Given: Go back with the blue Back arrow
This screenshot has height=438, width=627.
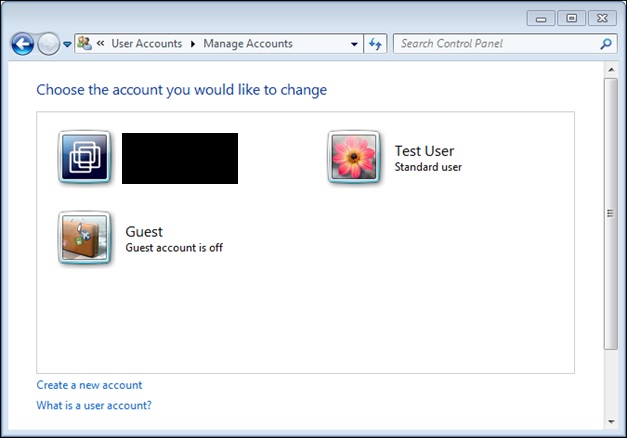Looking at the screenshot, I should pyautogui.click(x=22, y=44).
